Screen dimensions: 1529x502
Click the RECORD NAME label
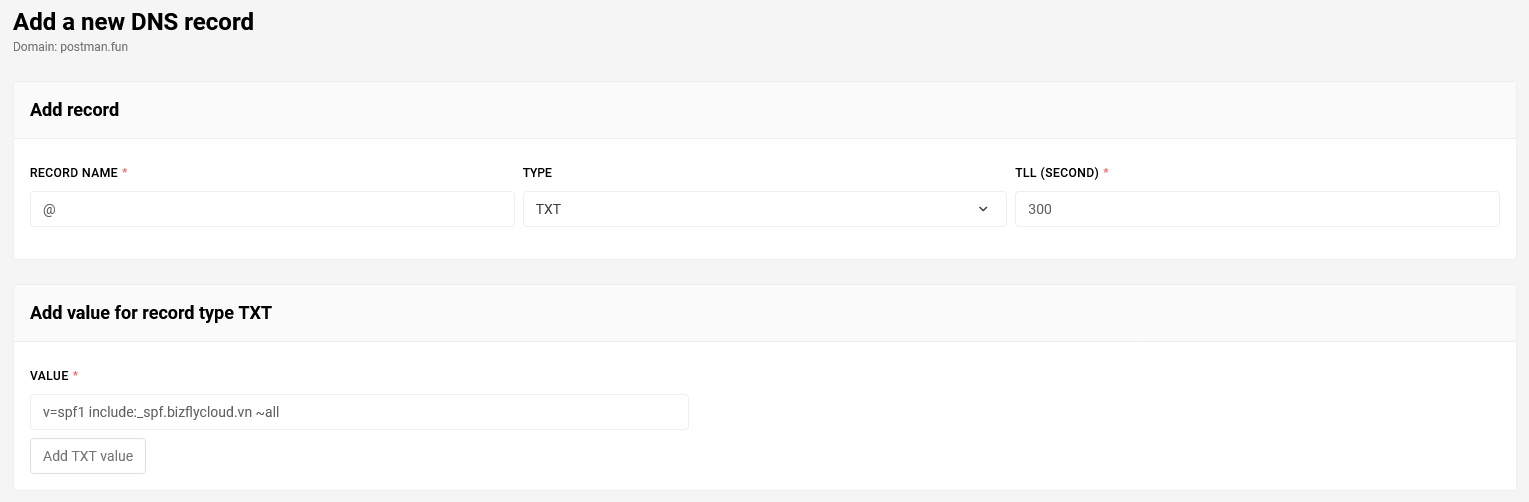(74, 173)
